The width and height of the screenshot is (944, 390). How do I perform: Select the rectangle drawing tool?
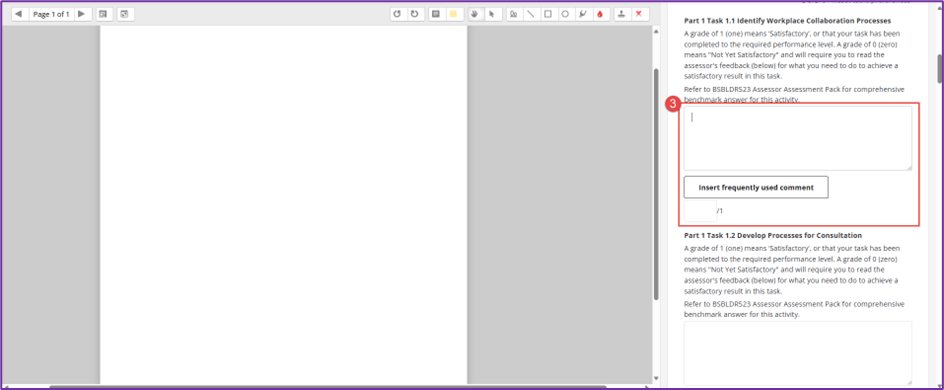[548, 14]
